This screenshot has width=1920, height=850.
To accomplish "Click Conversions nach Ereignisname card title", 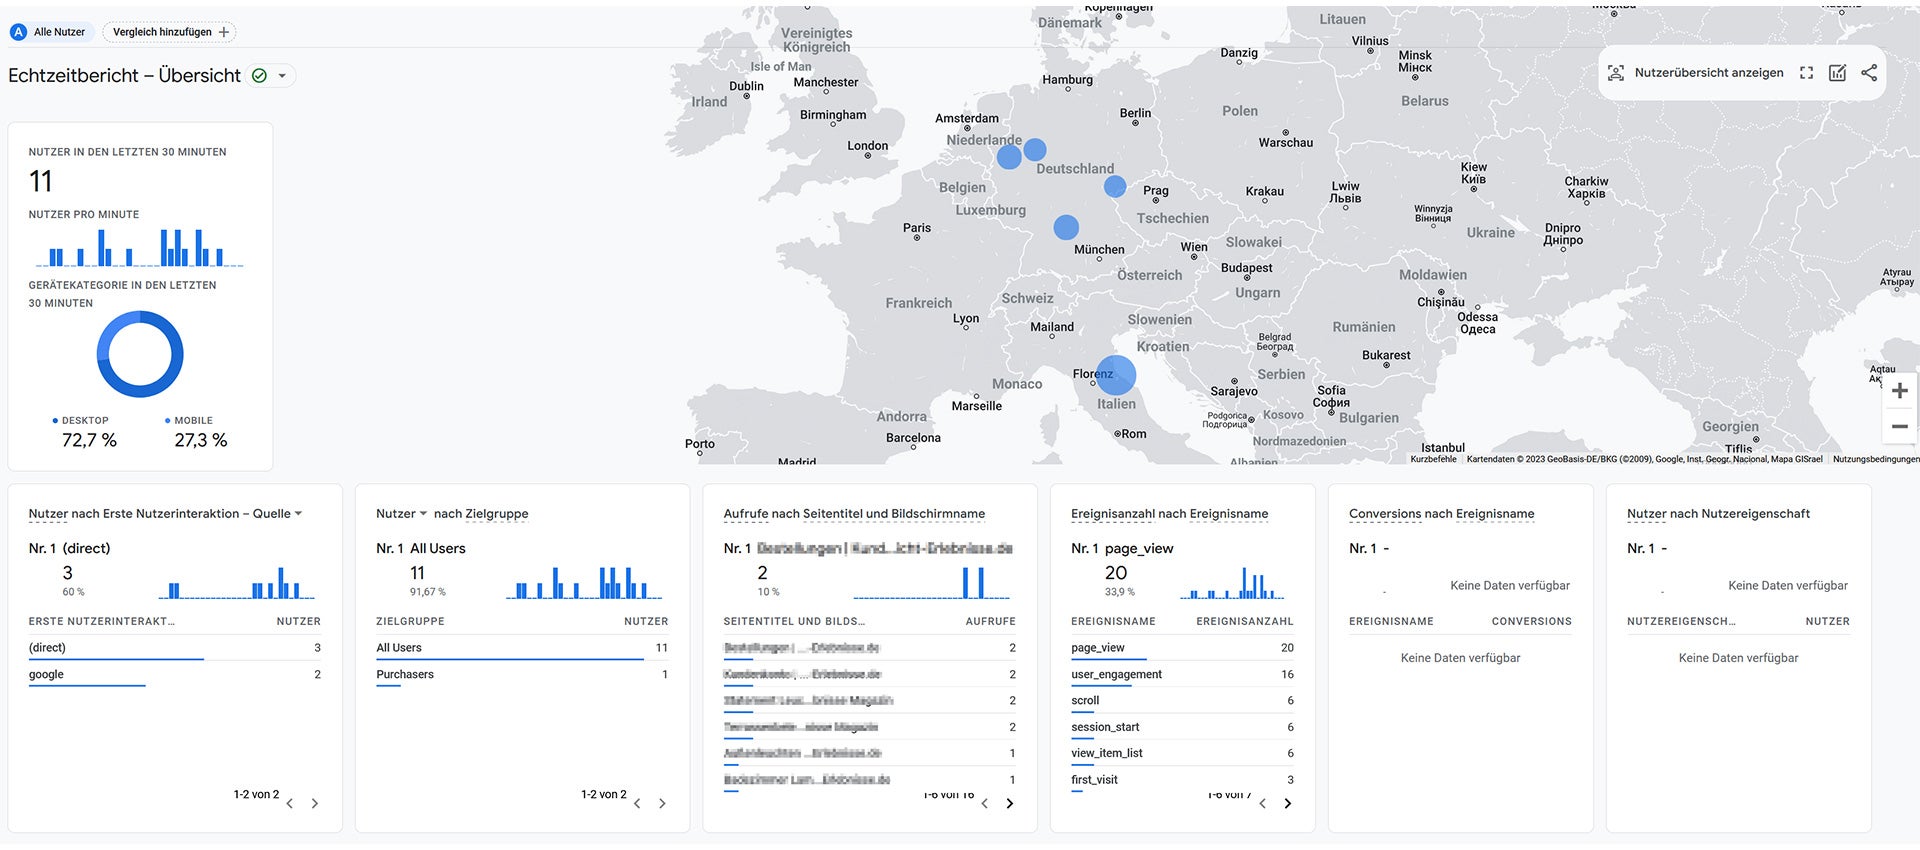I will tap(1441, 514).
